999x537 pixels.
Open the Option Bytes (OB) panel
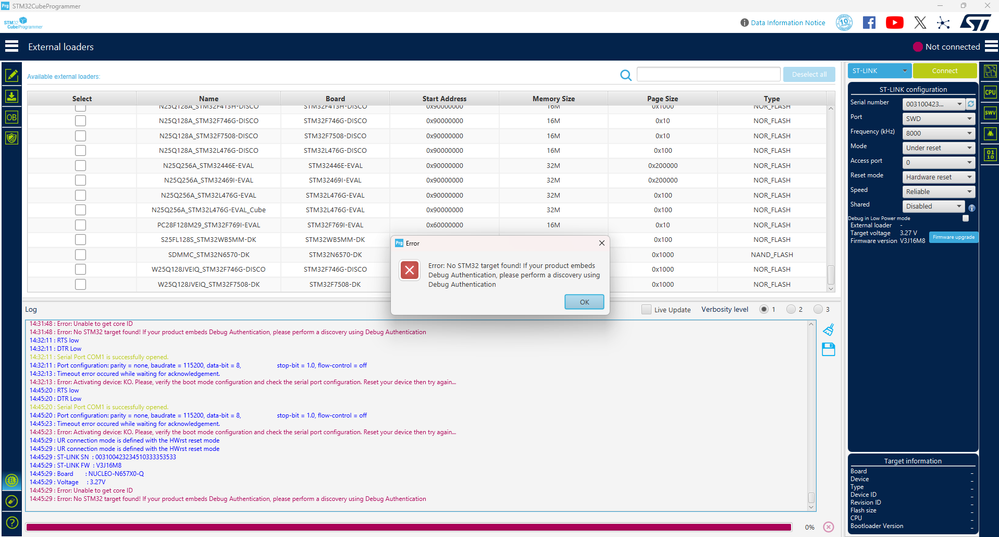pyautogui.click(x=11, y=117)
